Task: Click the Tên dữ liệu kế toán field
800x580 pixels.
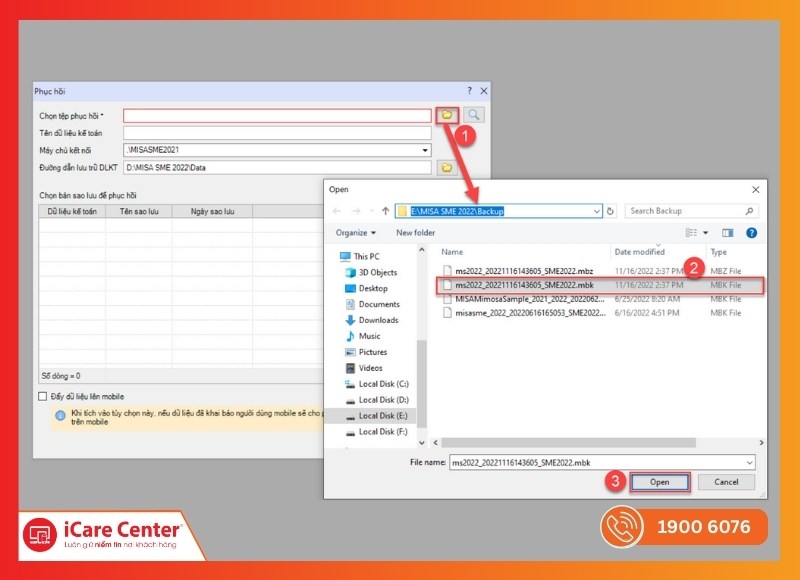Action: click(278, 133)
